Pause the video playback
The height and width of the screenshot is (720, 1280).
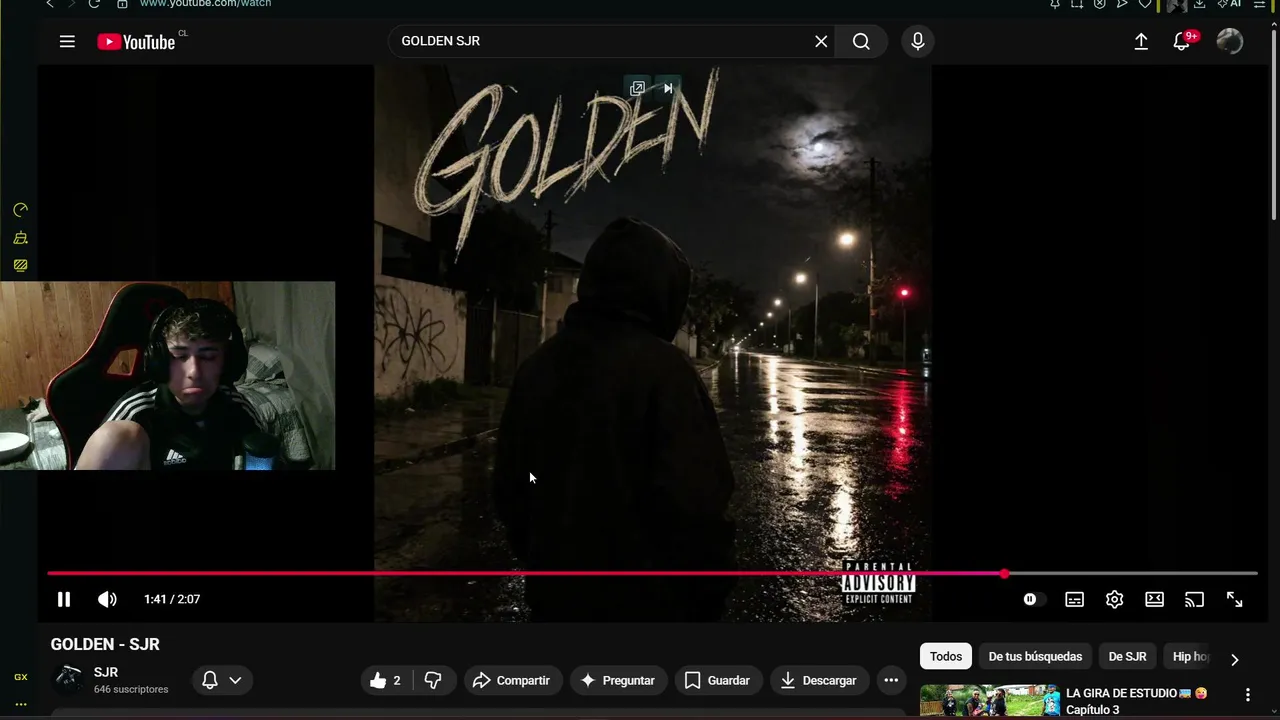click(64, 599)
